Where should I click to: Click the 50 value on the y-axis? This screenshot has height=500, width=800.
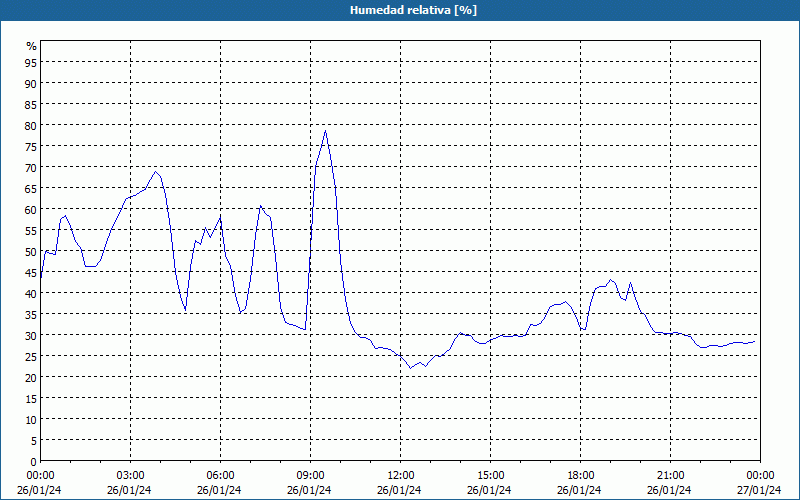point(31,252)
